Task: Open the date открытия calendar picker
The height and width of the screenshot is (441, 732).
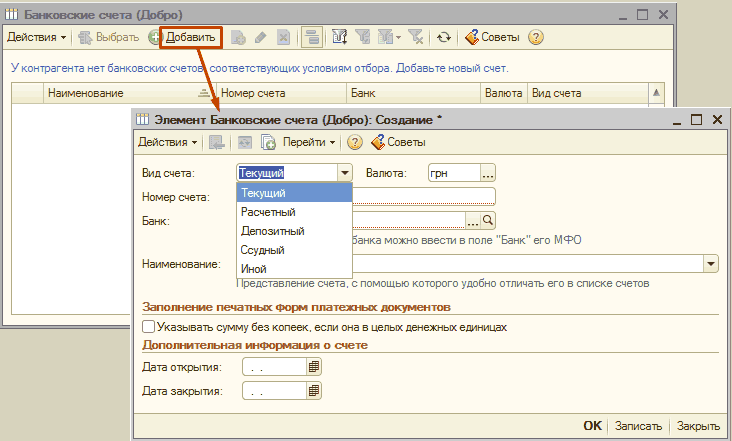Action: click(314, 367)
